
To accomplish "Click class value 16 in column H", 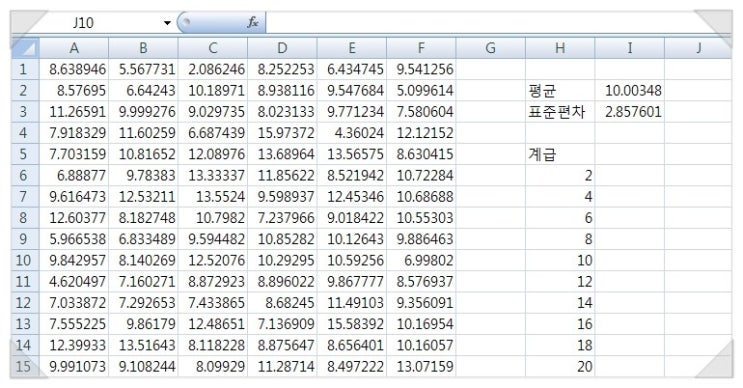I will [560, 324].
